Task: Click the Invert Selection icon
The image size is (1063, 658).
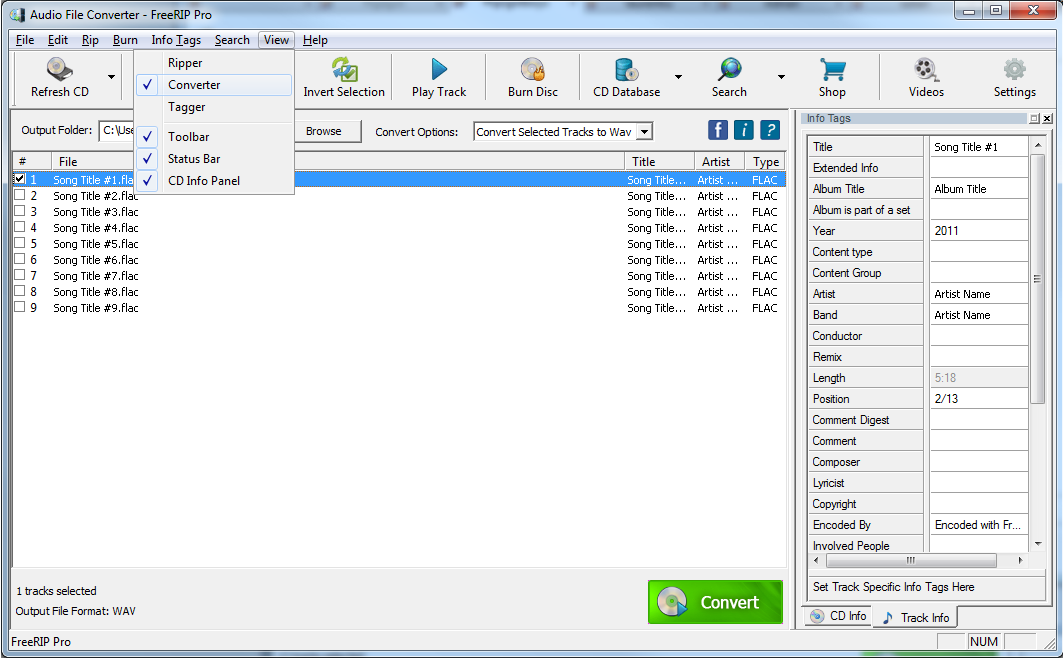Action: (344, 69)
